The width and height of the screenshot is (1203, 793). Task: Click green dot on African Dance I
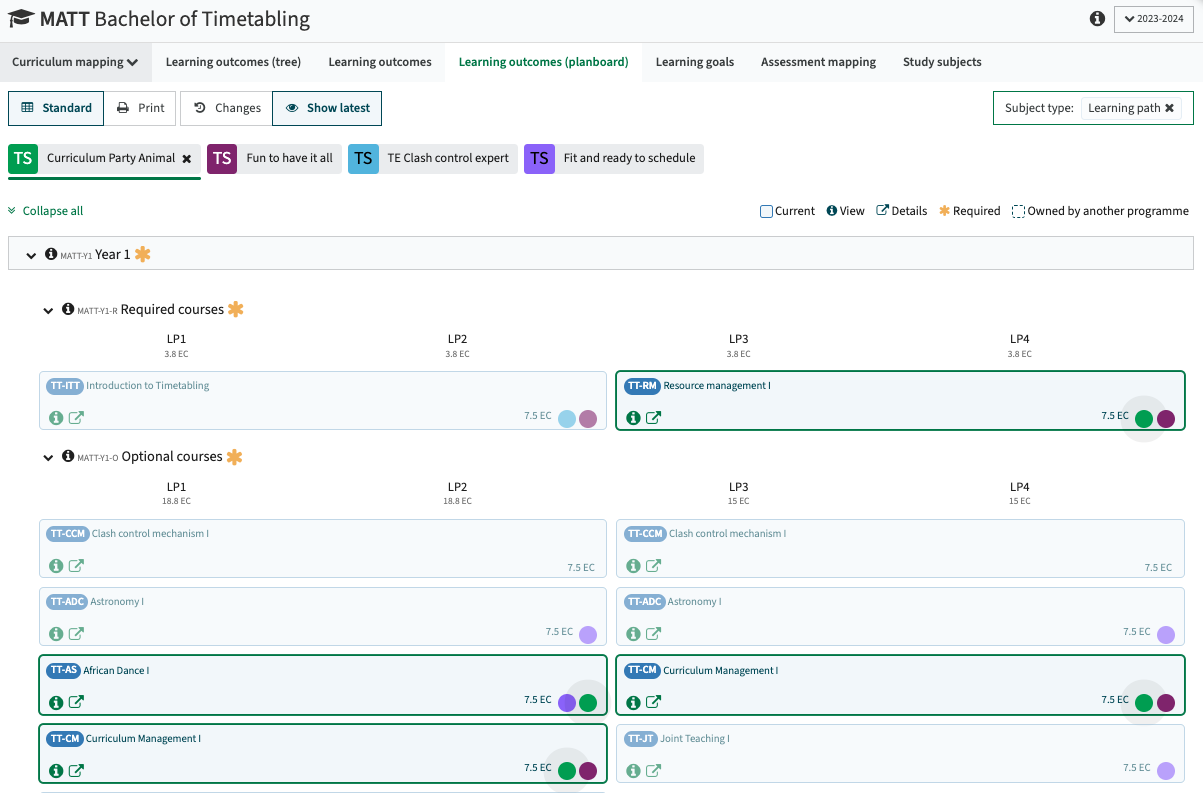pos(588,703)
